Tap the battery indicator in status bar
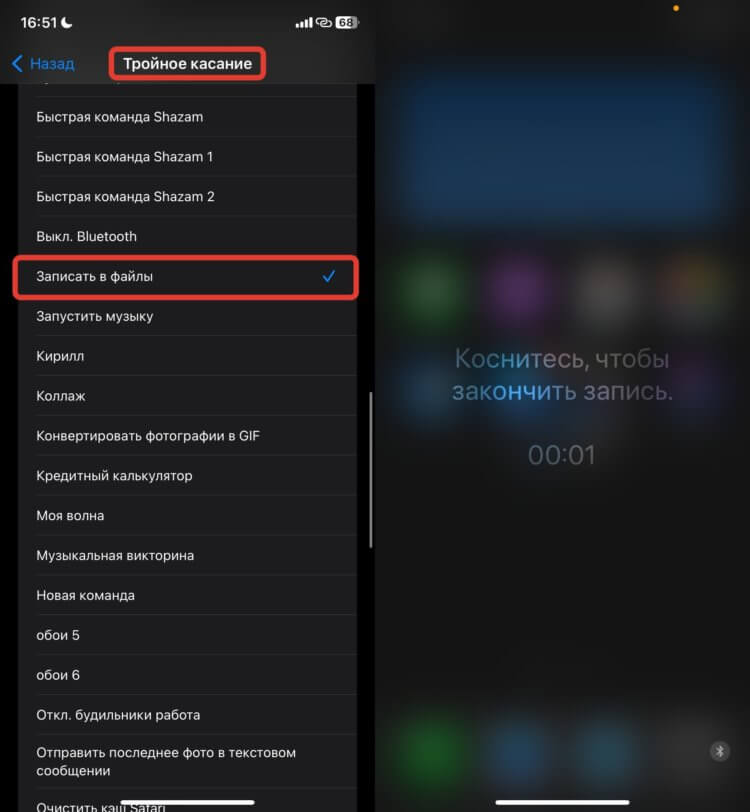Screen dimensions: 750x812 [x=347, y=22]
